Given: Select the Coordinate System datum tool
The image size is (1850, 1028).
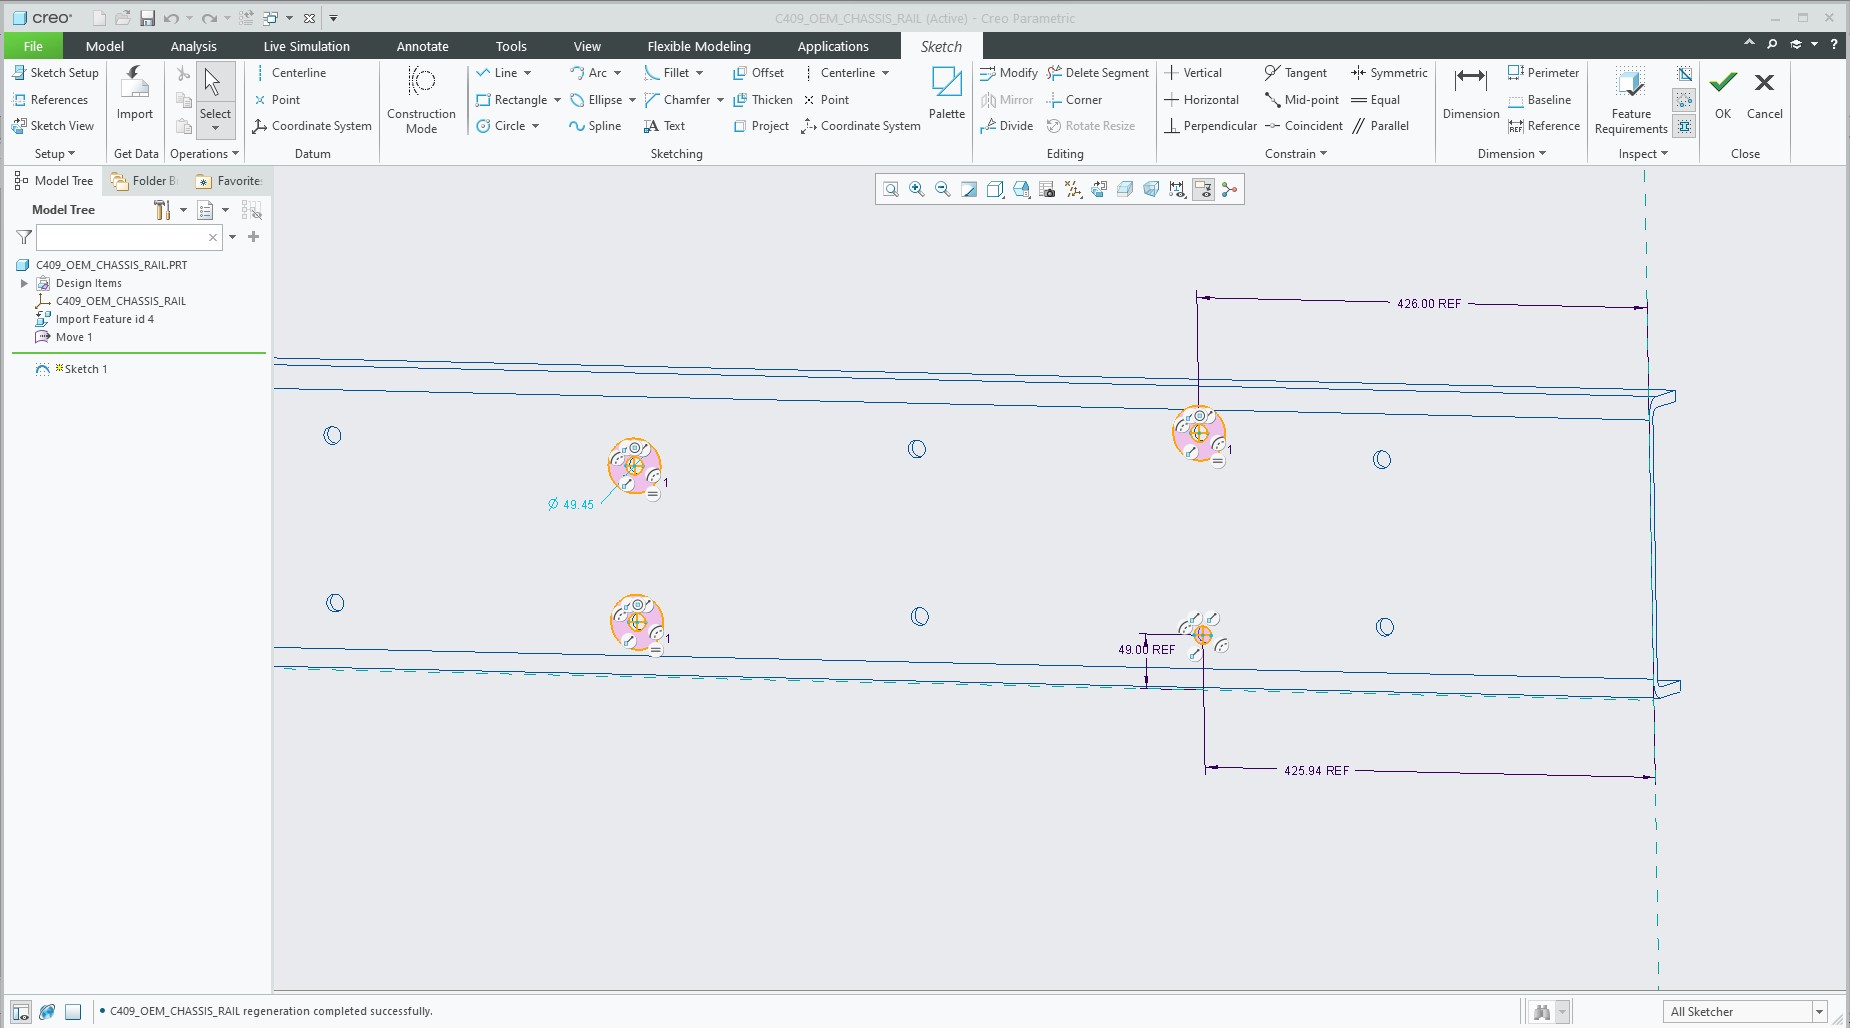Looking at the screenshot, I should (311, 125).
